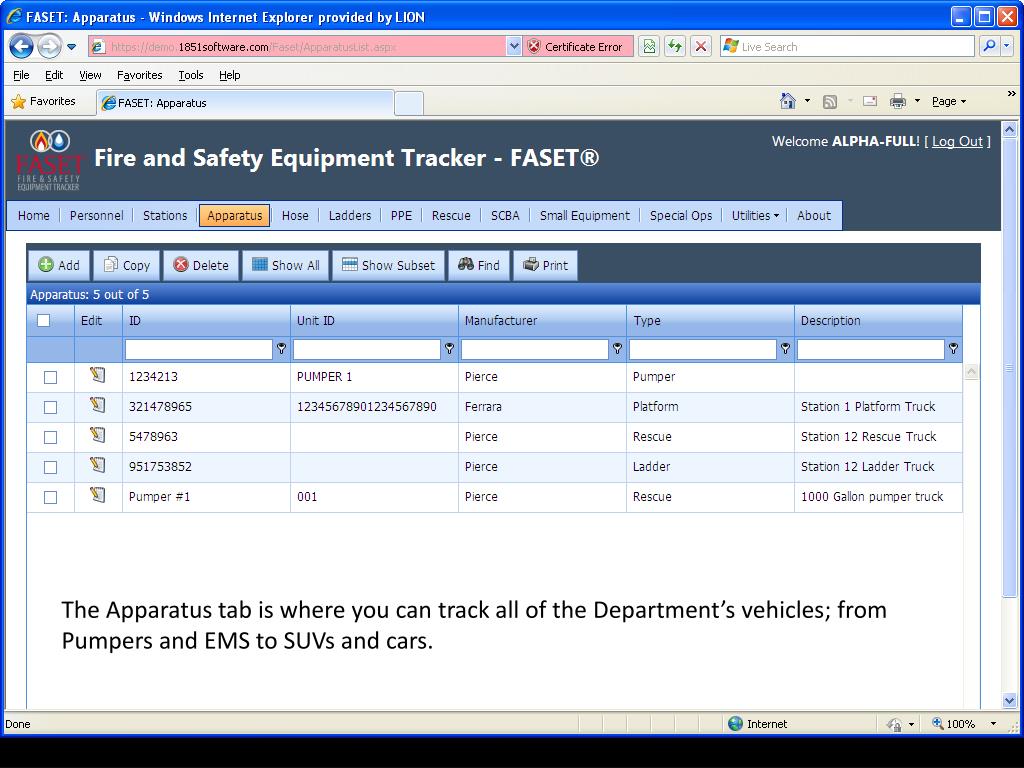
Task: Open the address bar URL dropdown
Action: point(514,46)
